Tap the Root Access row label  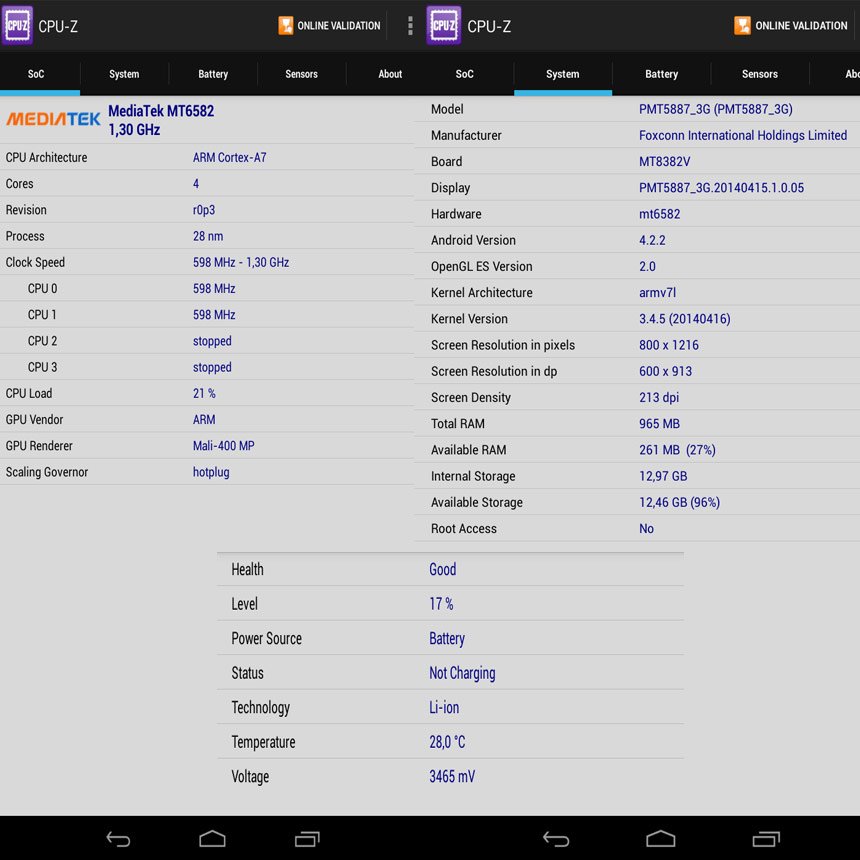[x=464, y=529]
